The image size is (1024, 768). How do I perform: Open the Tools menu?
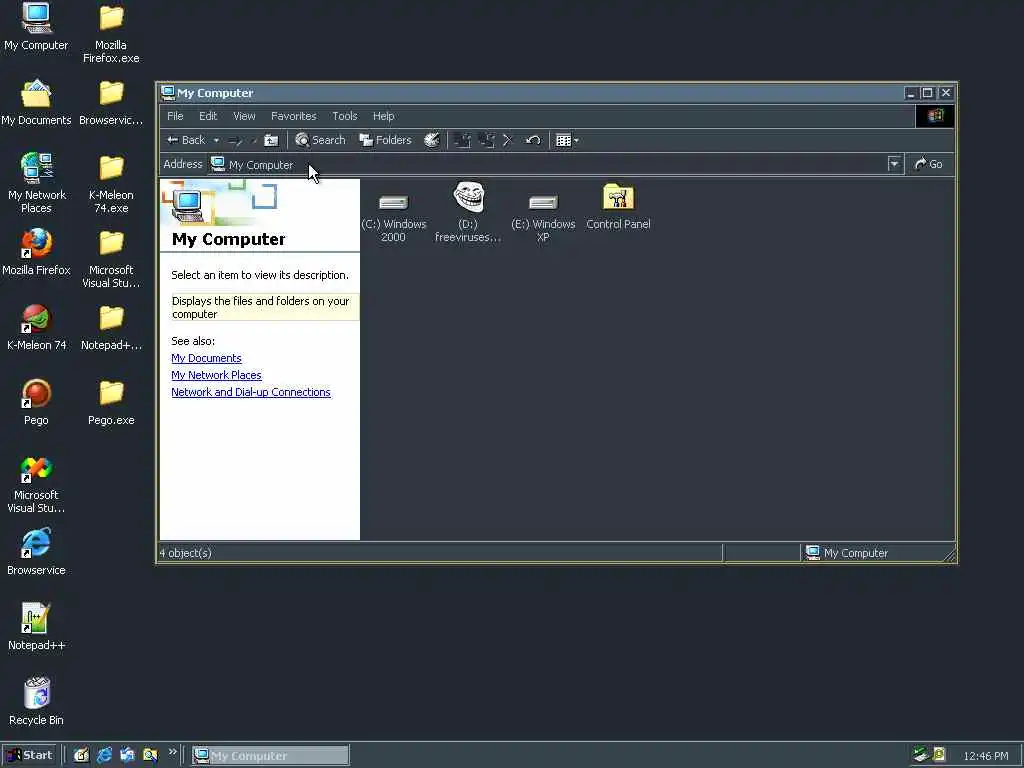point(344,116)
